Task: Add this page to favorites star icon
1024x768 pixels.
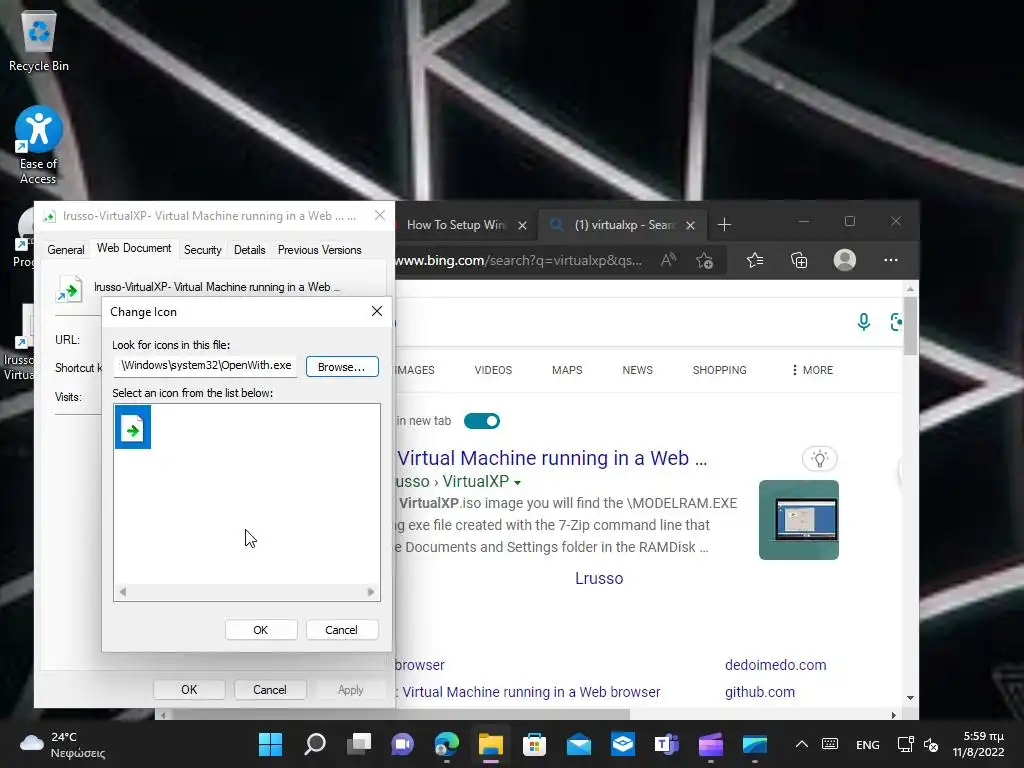Action: (x=705, y=261)
